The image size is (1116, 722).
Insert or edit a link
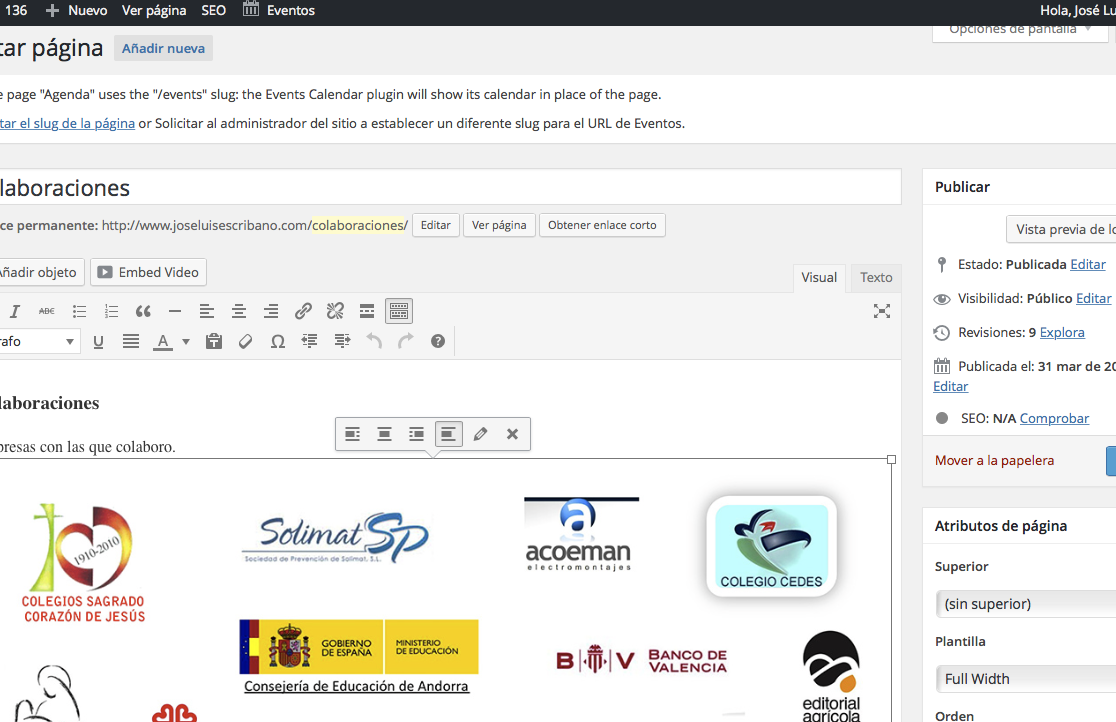(x=303, y=311)
